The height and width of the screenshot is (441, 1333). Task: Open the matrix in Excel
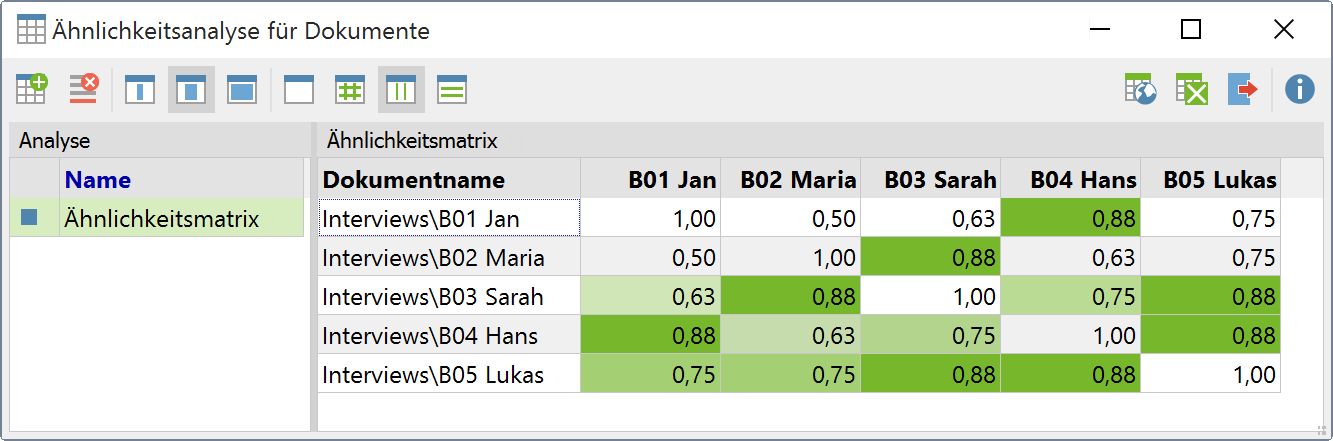coord(1192,90)
